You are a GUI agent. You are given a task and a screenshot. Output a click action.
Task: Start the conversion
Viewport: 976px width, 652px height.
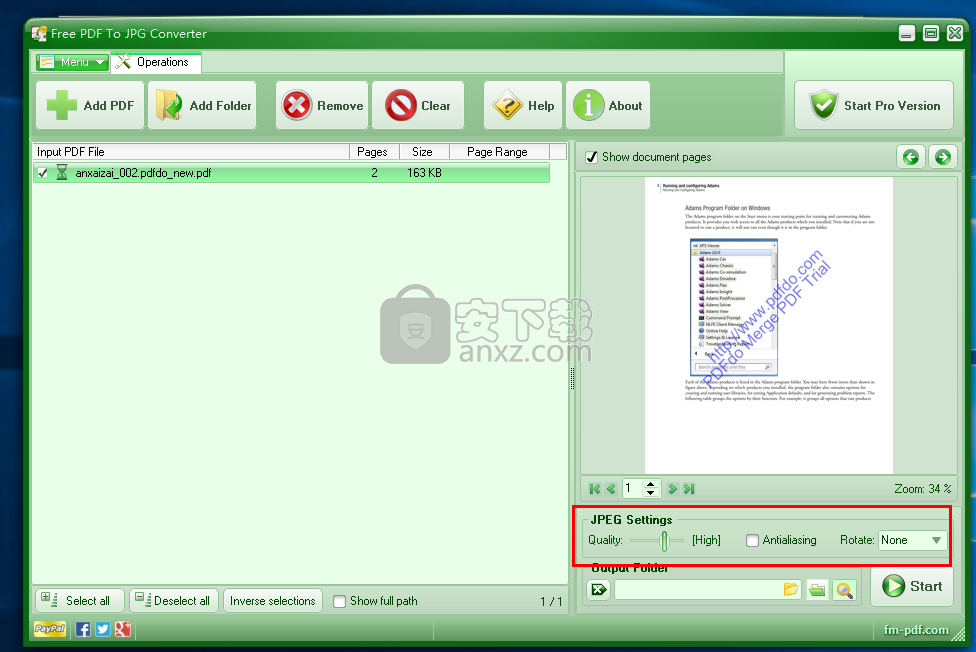pyautogui.click(x=912, y=586)
